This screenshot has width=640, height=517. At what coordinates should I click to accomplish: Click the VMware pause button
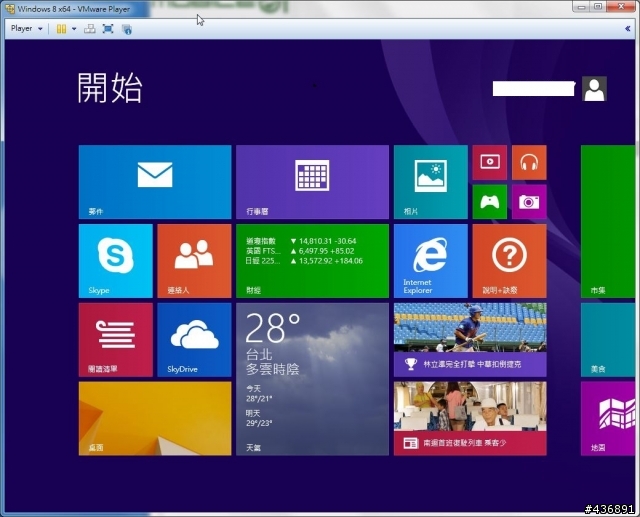[x=61, y=29]
